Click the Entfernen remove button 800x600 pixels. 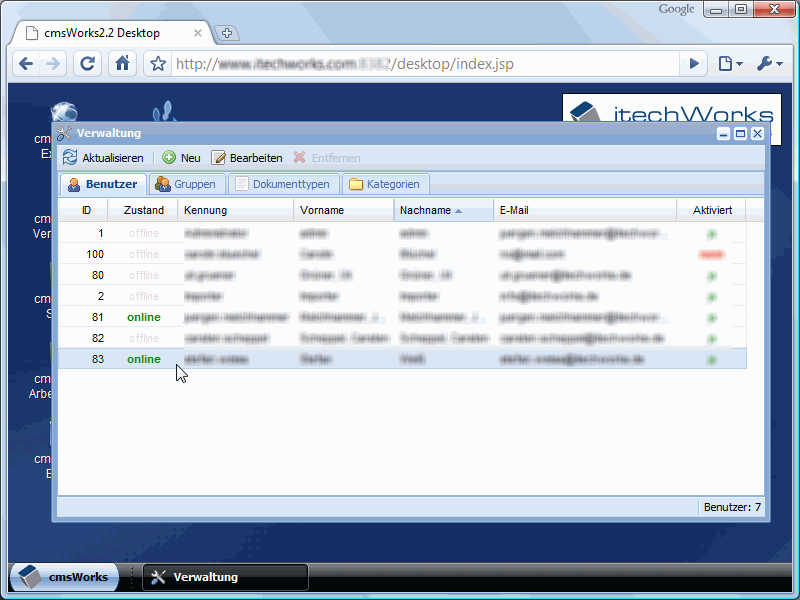click(327, 158)
